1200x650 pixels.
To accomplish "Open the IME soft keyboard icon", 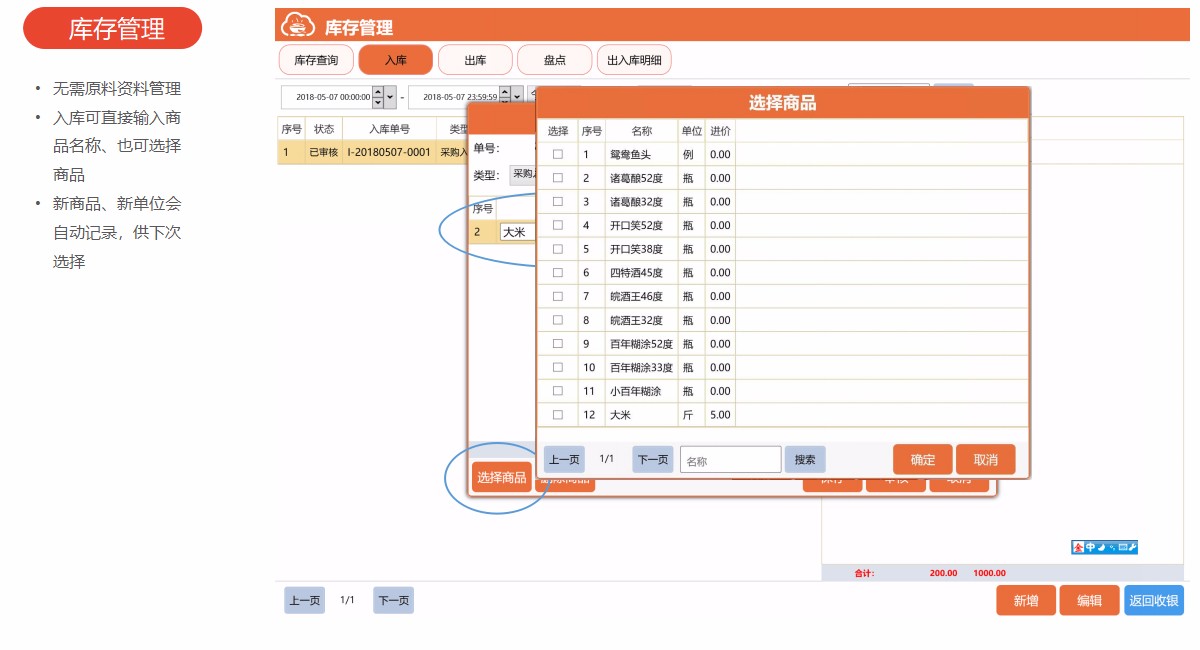I will 1122,547.
